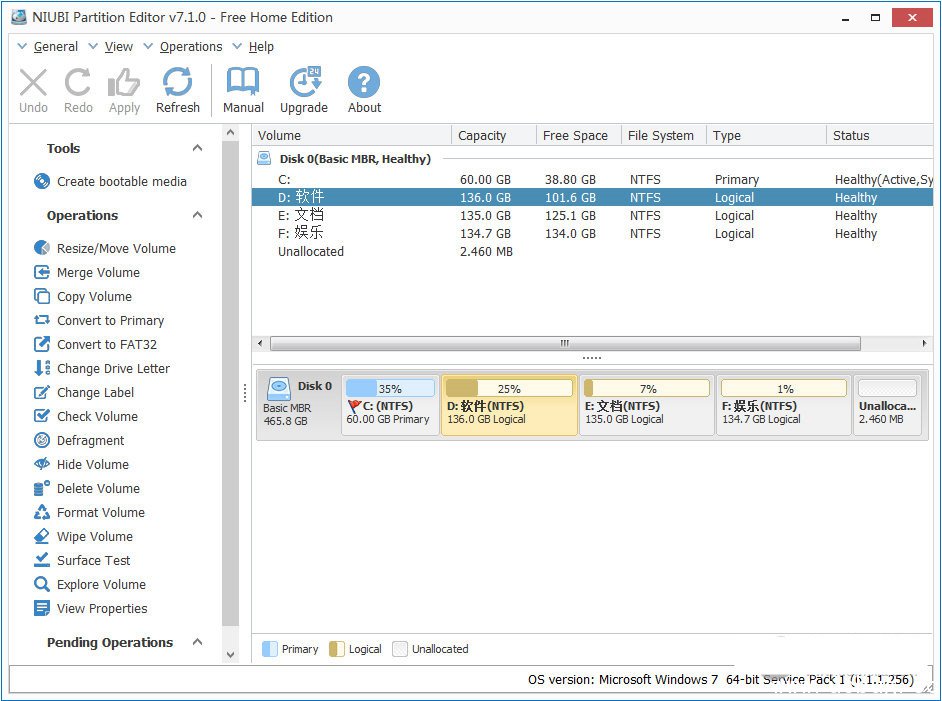
Task: Select the E: partition usage bar
Action: pyautogui.click(x=646, y=389)
